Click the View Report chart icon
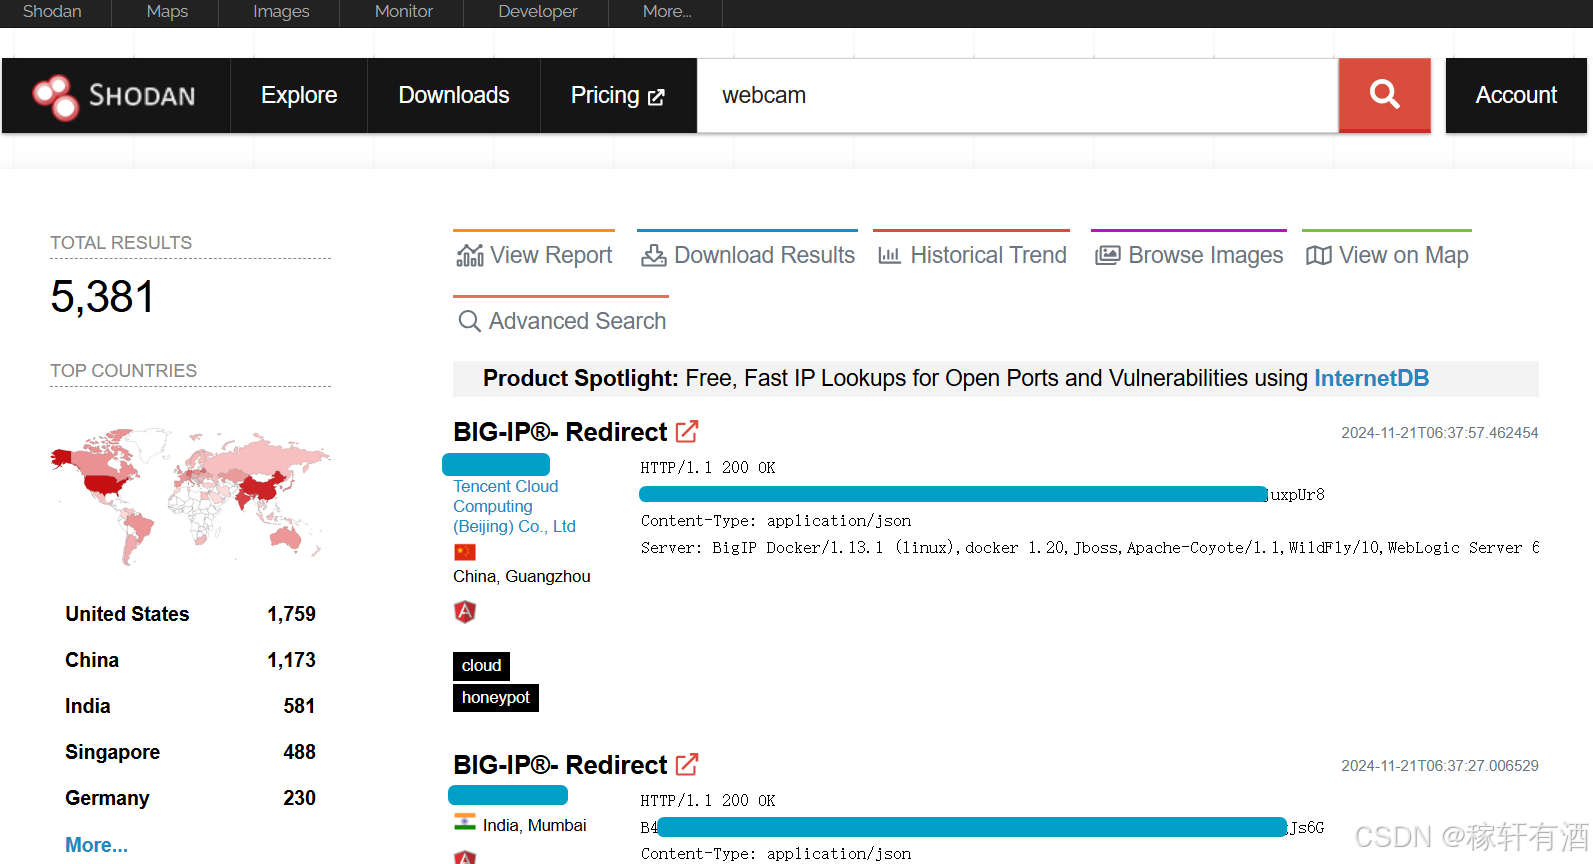The image size is (1593, 864). (470, 256)
